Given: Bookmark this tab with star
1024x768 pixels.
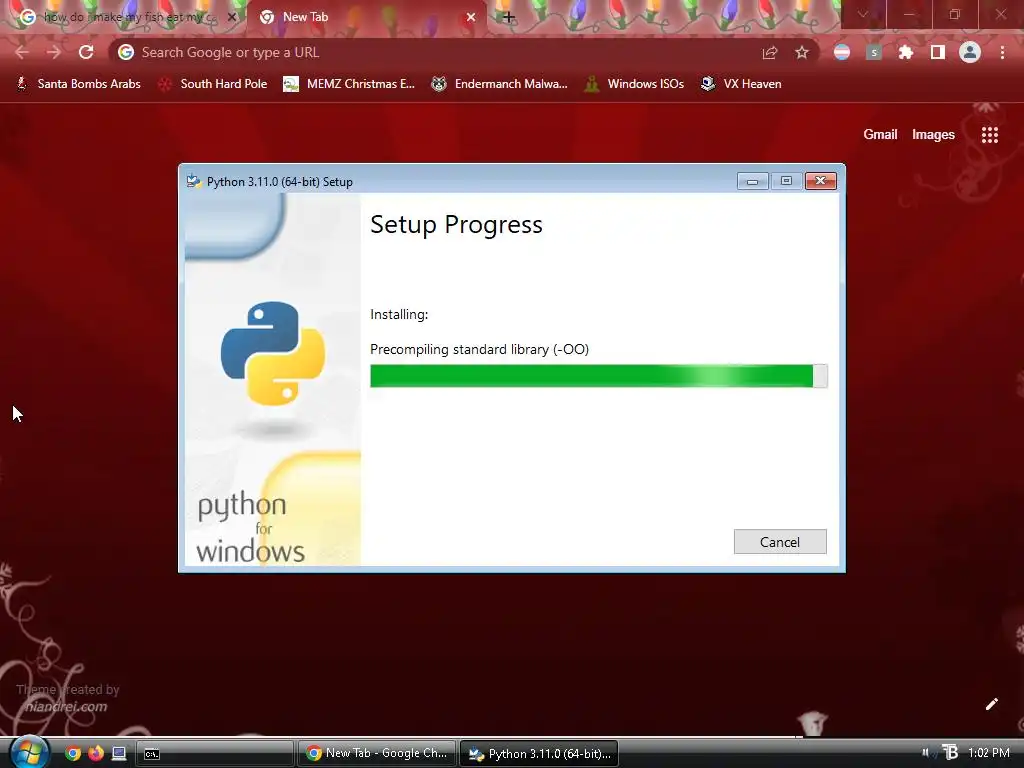Looking at the screenshot, I should pos(802,52).
